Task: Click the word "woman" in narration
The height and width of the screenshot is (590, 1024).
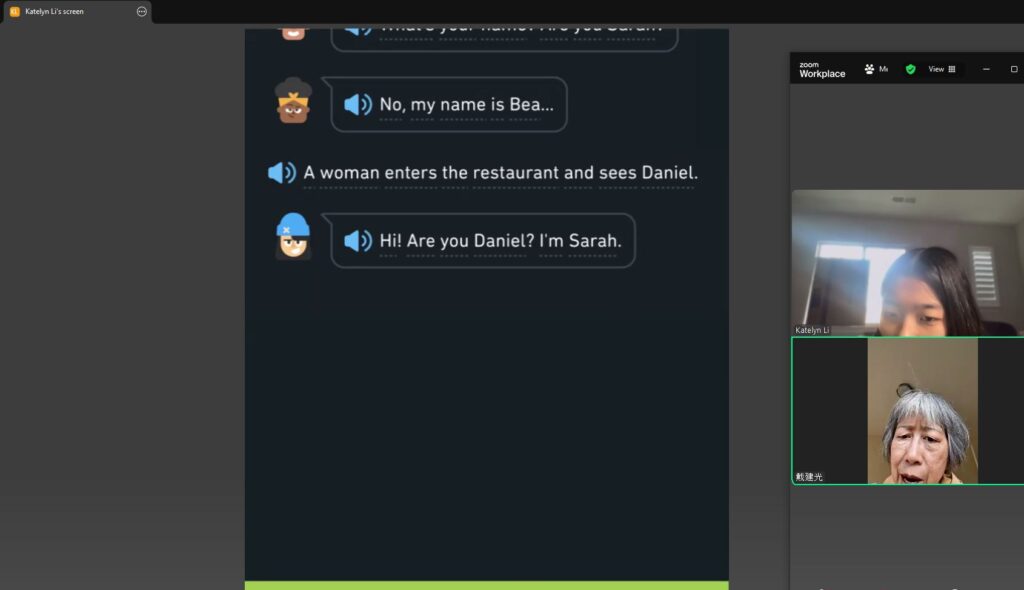Action: click(349, 172)
